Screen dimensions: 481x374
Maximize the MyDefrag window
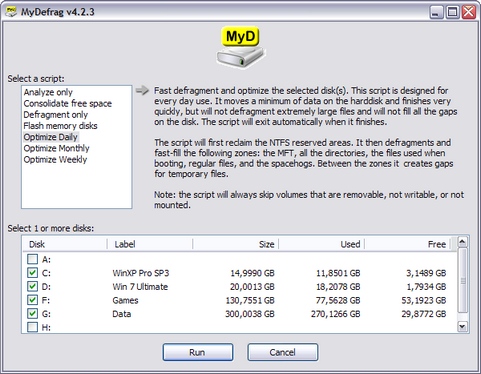[452, 12]
